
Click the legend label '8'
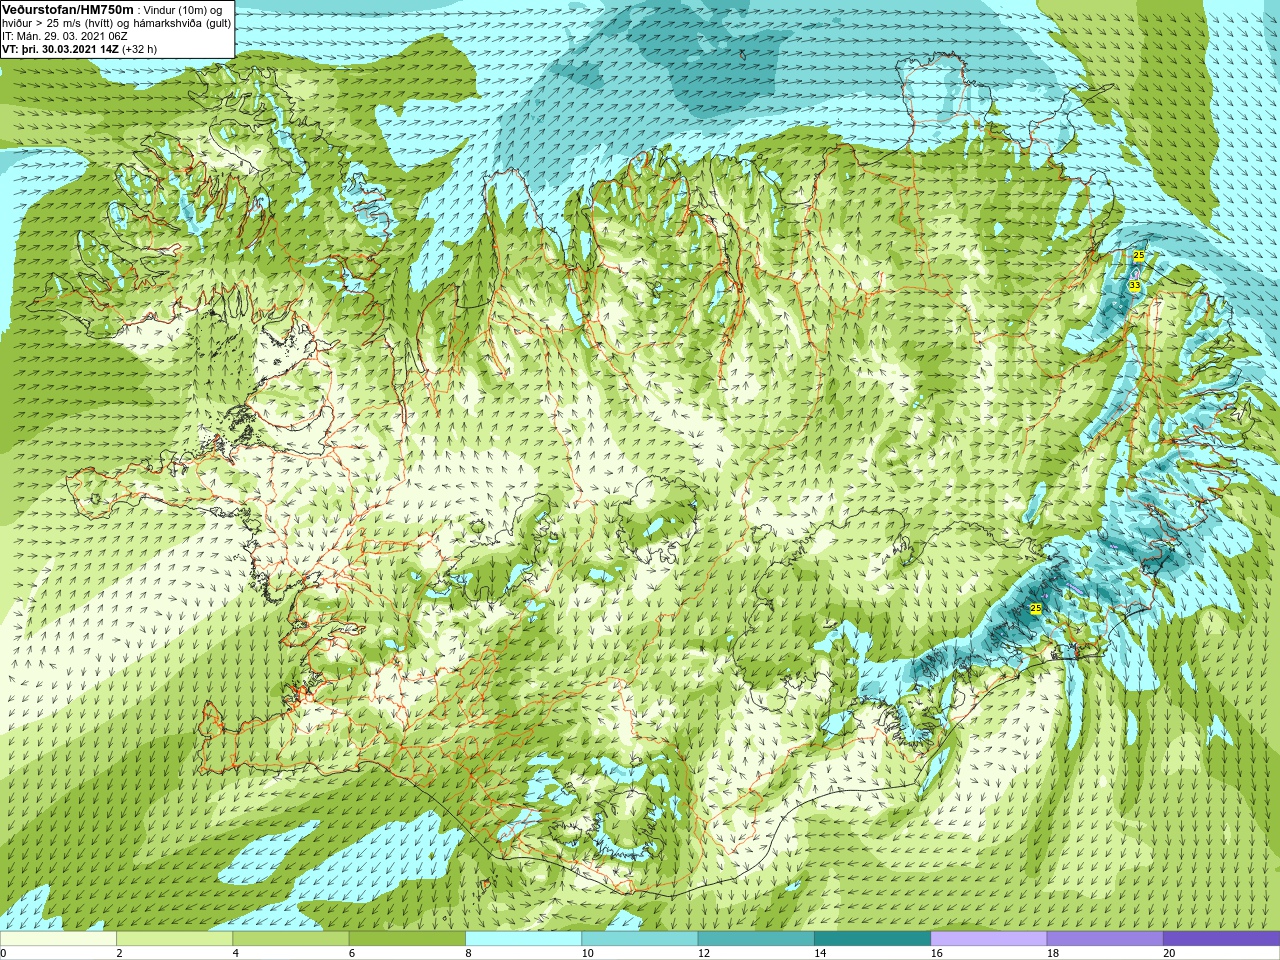(468, 953)
